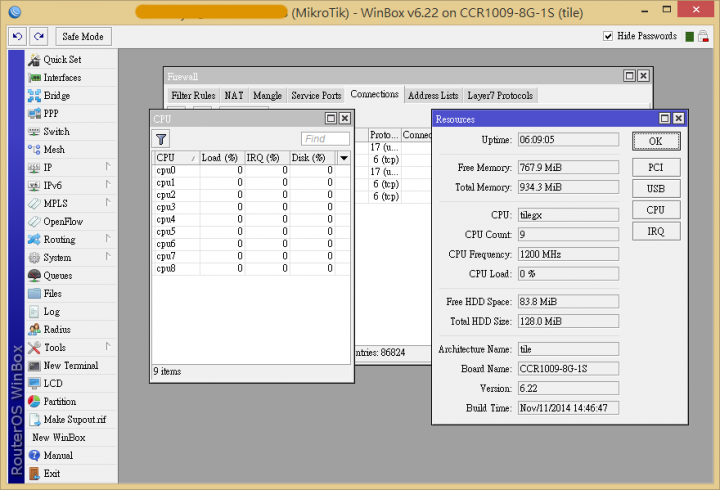
Task: Expand the Routing submenu
Action: click(108, 238)
